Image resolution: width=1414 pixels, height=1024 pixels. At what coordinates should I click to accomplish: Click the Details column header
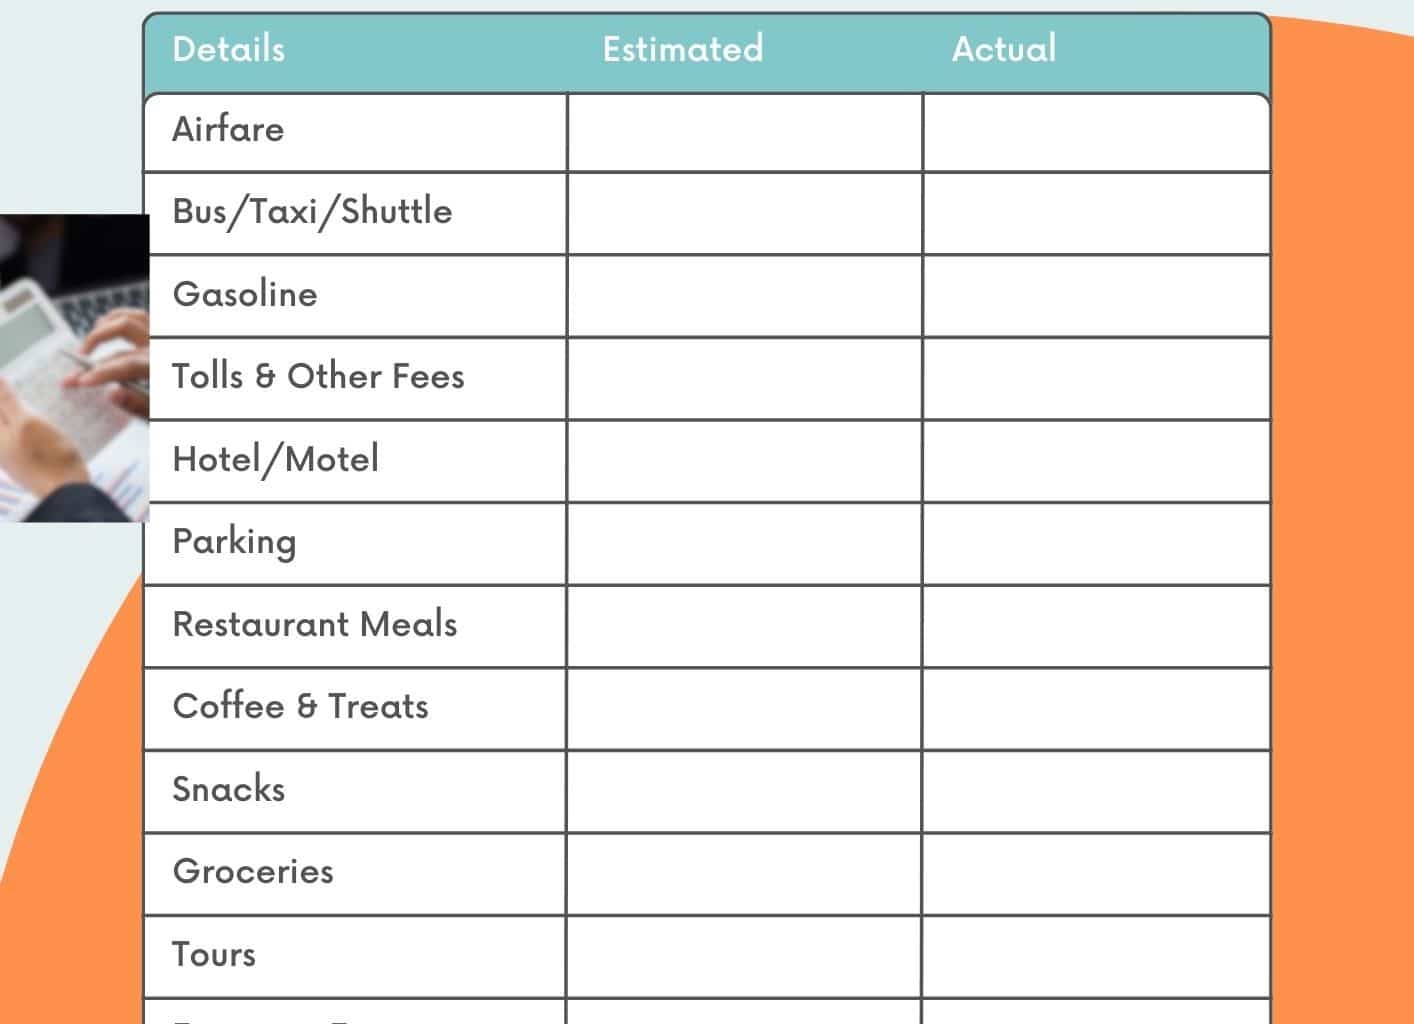click(229, 49)
